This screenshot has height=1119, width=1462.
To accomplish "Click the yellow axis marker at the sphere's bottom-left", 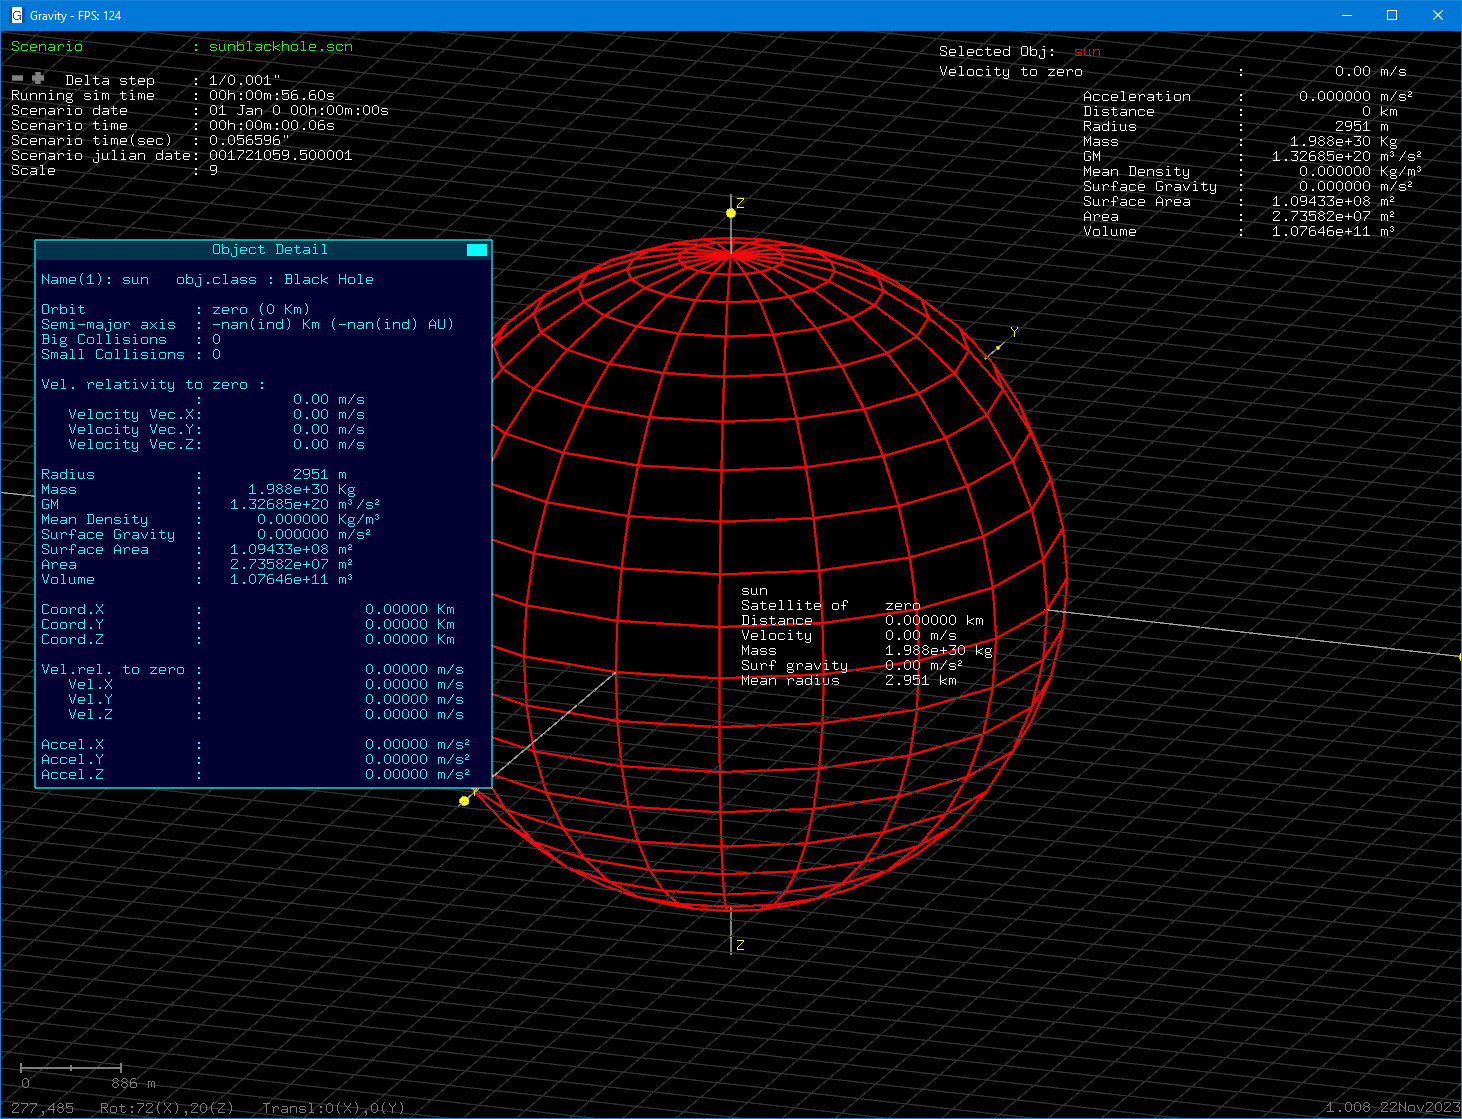I will pos(464,801).
